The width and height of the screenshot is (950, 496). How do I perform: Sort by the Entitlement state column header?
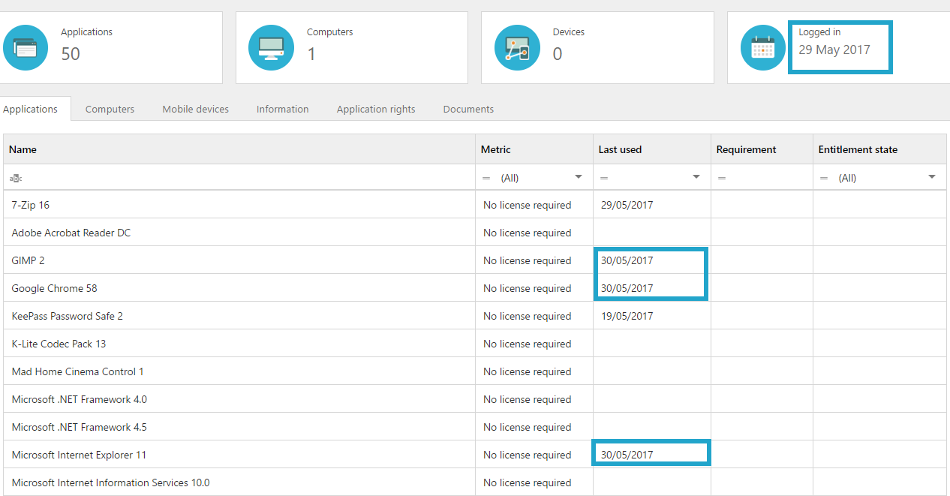(x=879, y=150)
